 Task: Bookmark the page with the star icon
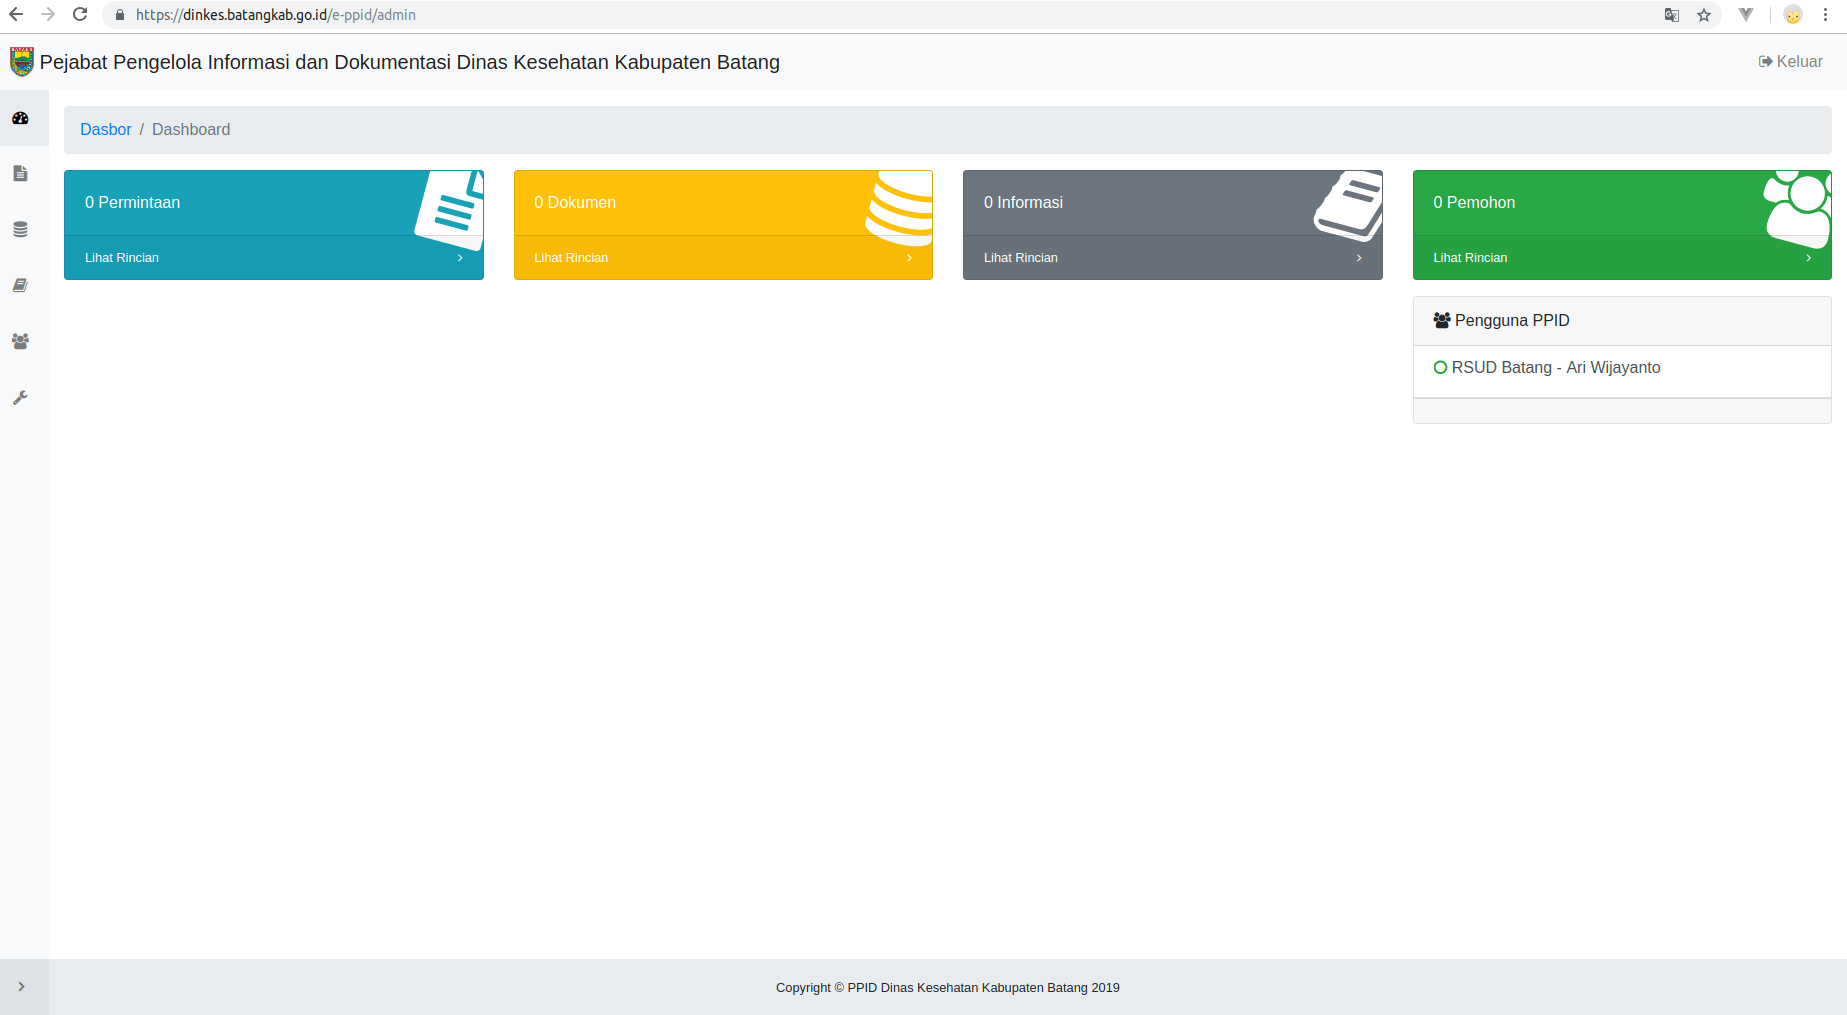click(1704, 15)
